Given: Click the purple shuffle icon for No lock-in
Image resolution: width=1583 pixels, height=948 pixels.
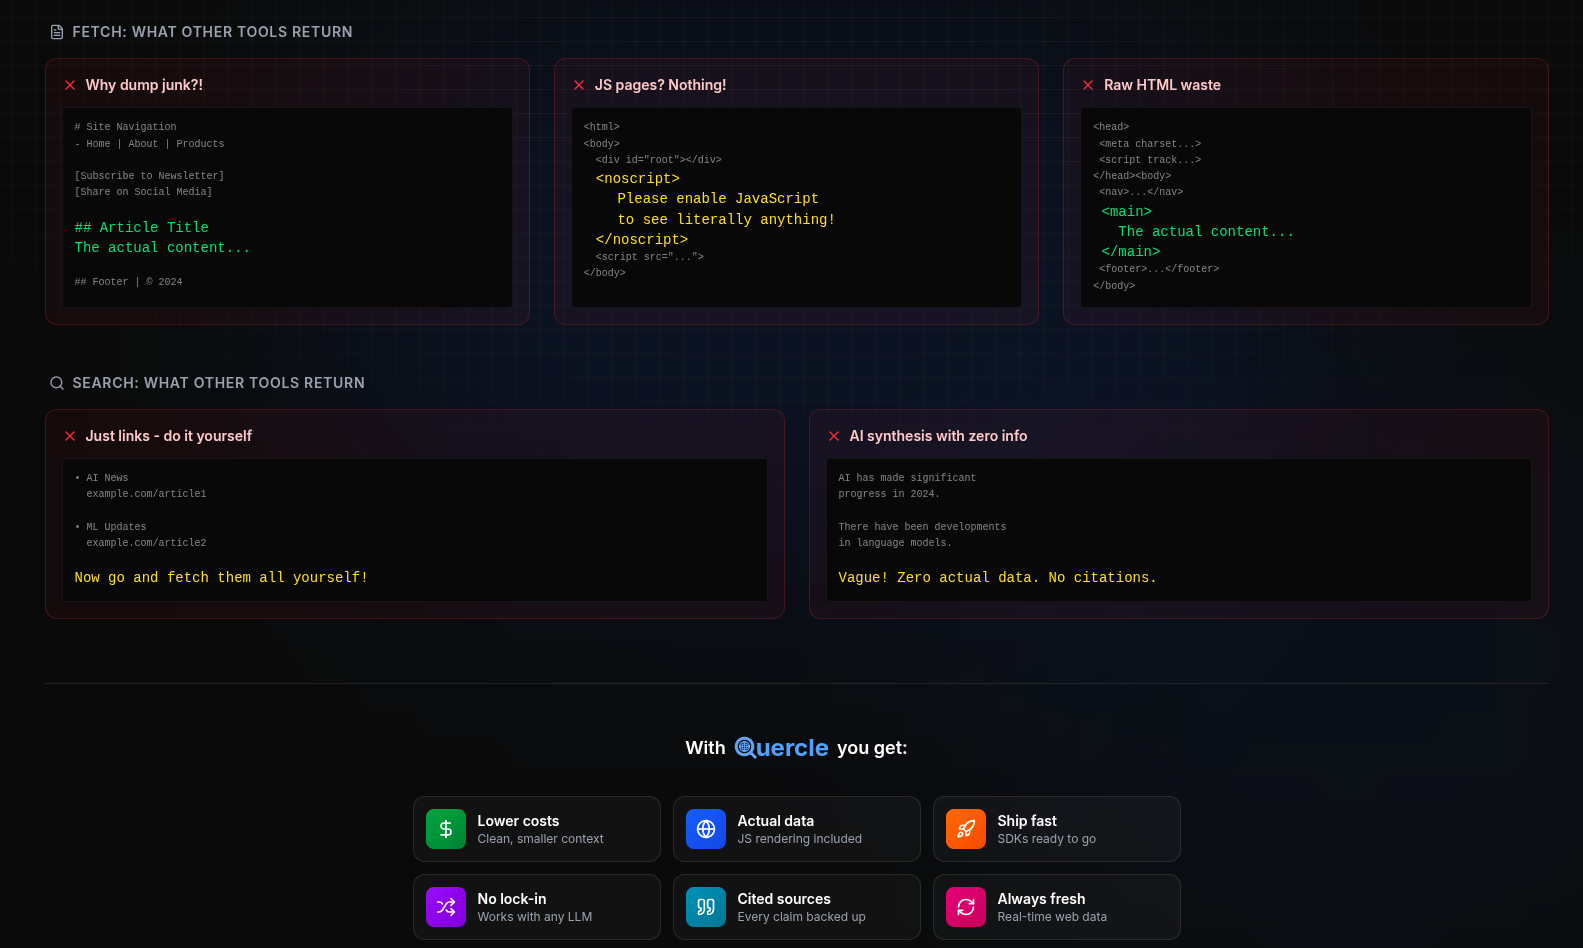Looking at the screenshot, I should click(446, 907).
